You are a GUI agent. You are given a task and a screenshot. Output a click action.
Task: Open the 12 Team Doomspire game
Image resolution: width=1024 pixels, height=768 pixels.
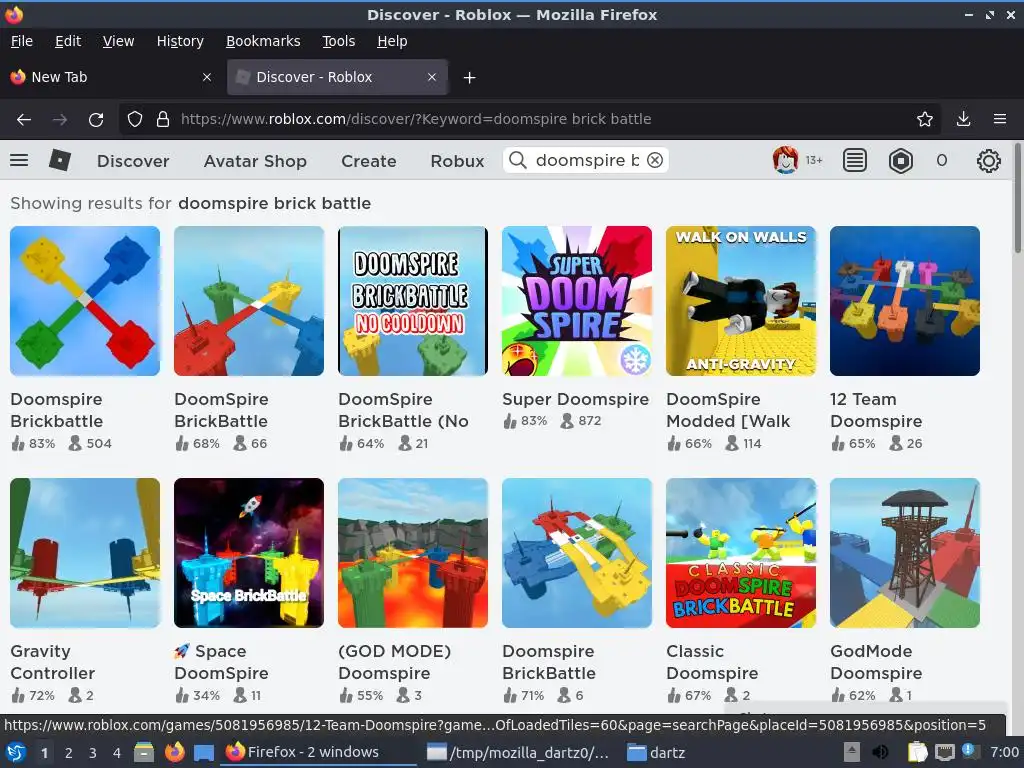[904, 301]
